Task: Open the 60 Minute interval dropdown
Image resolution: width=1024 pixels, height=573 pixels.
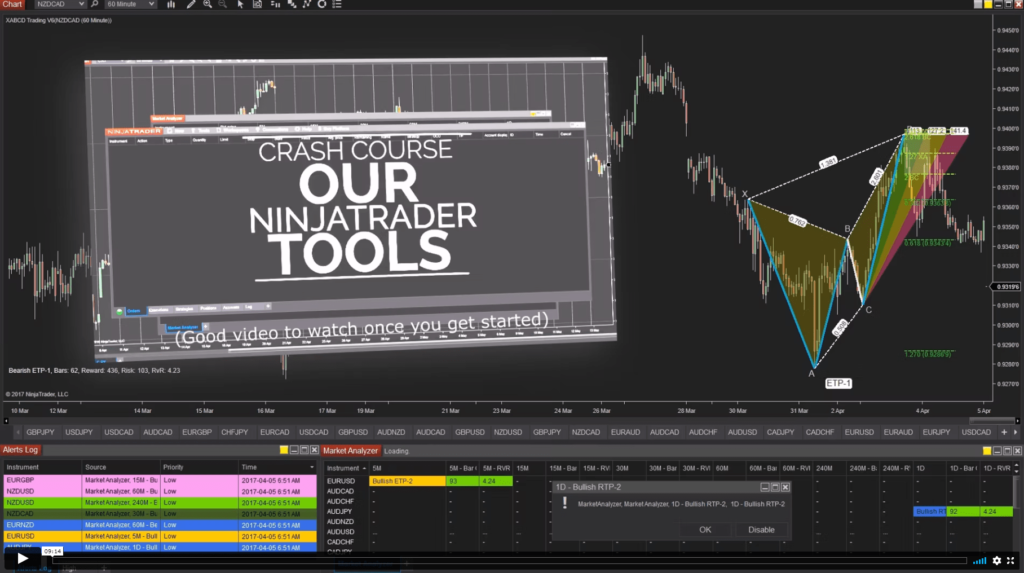Action: coord(131,4)
